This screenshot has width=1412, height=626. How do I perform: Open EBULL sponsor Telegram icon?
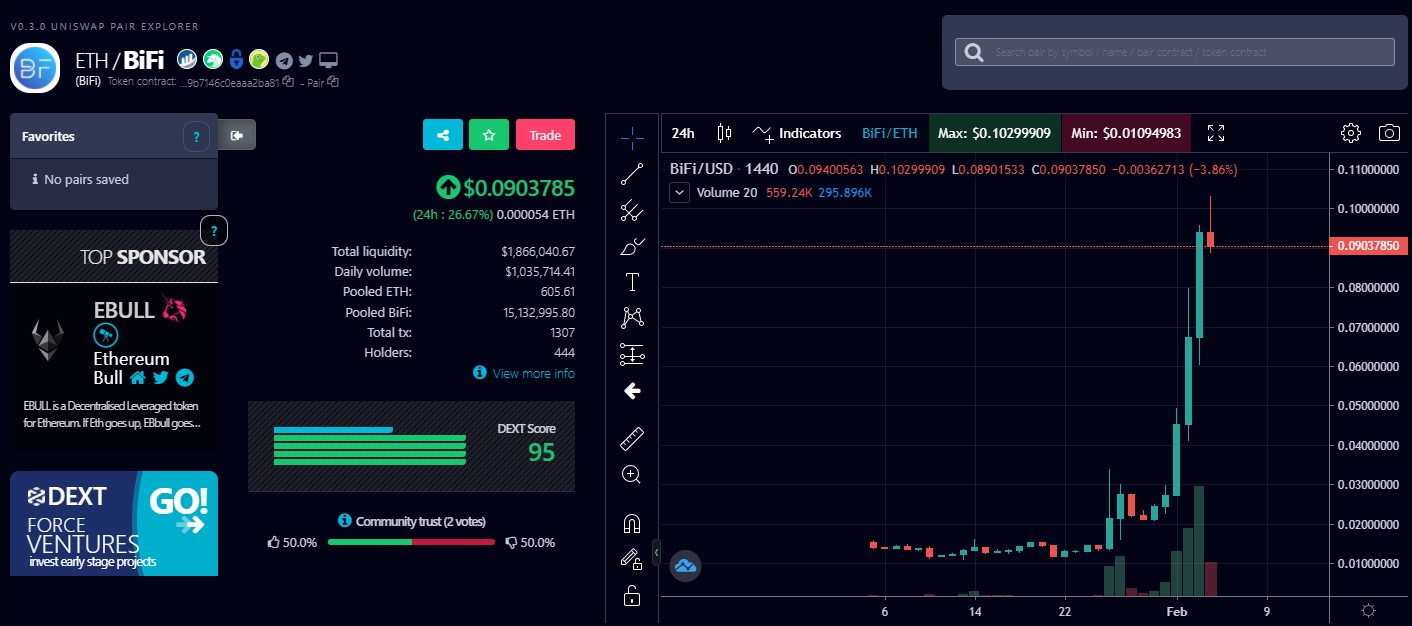[x=184, y=378]
